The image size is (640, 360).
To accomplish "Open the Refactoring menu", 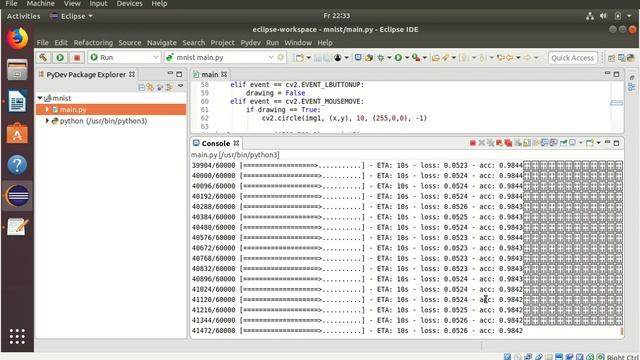I will point(93,42).
